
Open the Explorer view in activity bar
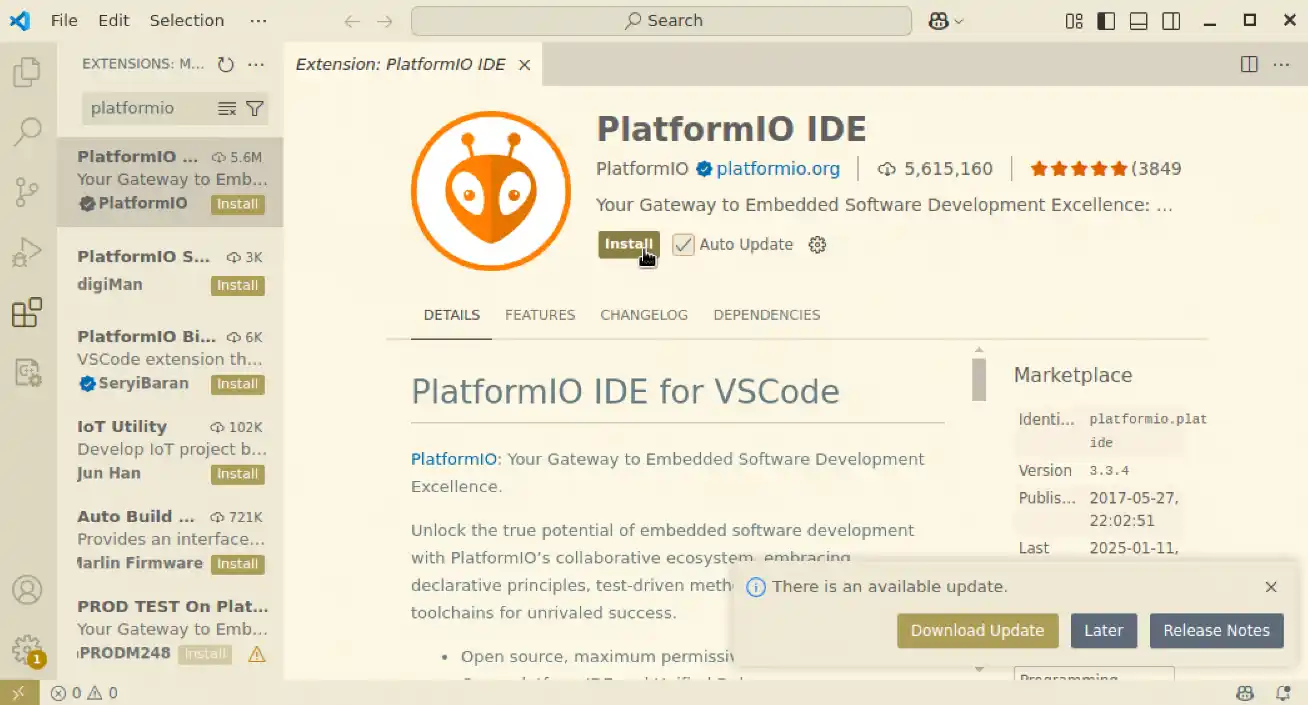tap(27, 71)
